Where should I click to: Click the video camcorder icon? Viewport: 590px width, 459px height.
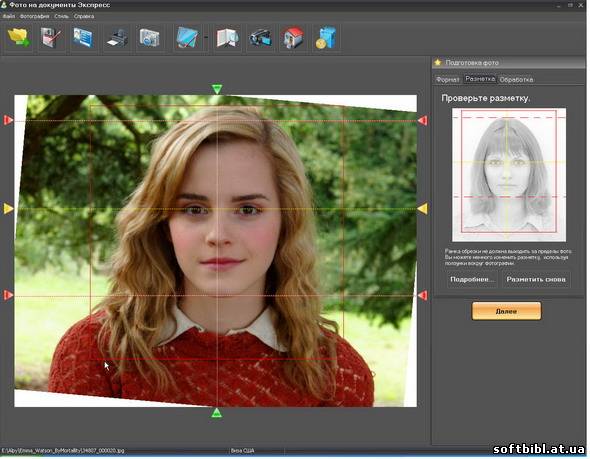coord(260,38)
